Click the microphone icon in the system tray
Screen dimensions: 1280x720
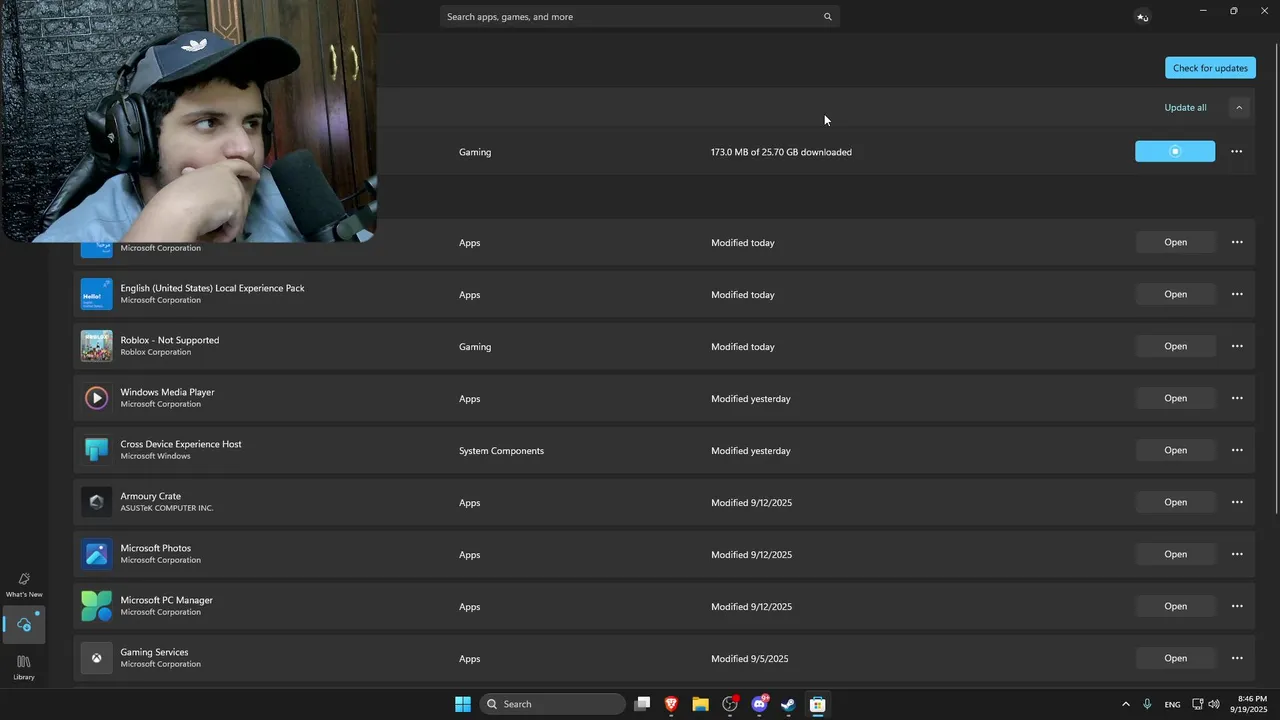click(1147, 704)
